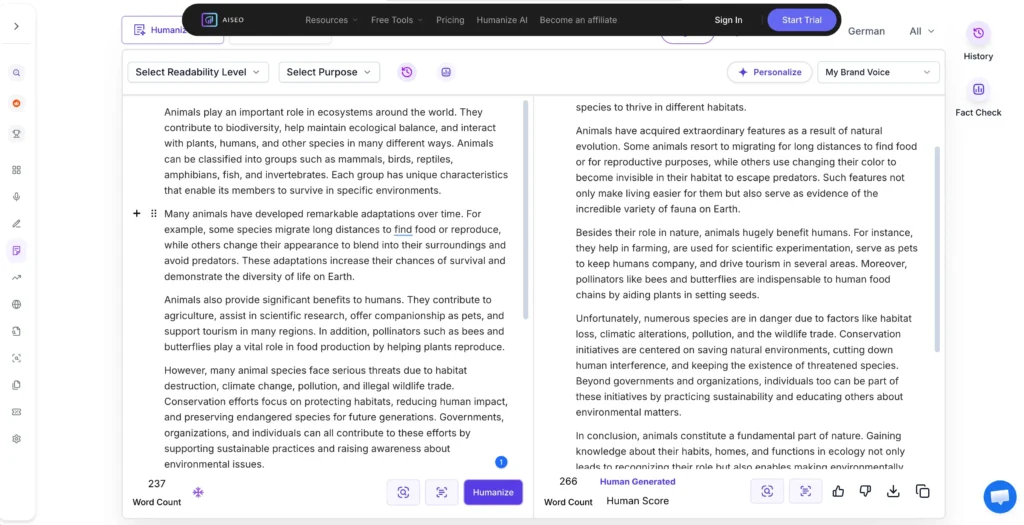Go to the Pricing page

click(x=450, y=20)
